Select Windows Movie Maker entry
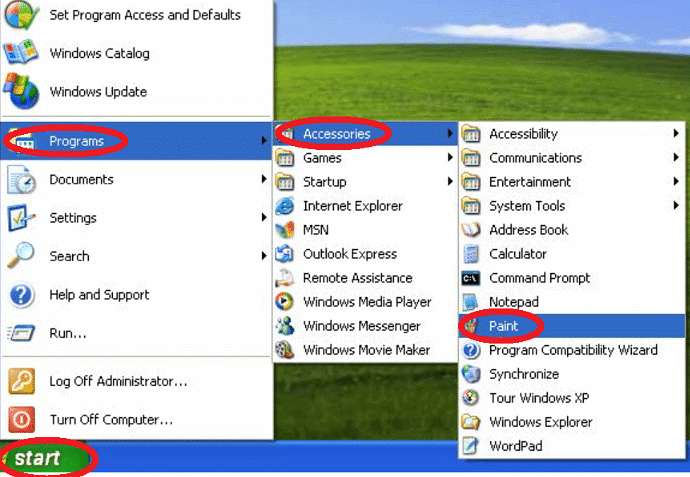This screenshot has height=477, width=690. tap(366, 350)
